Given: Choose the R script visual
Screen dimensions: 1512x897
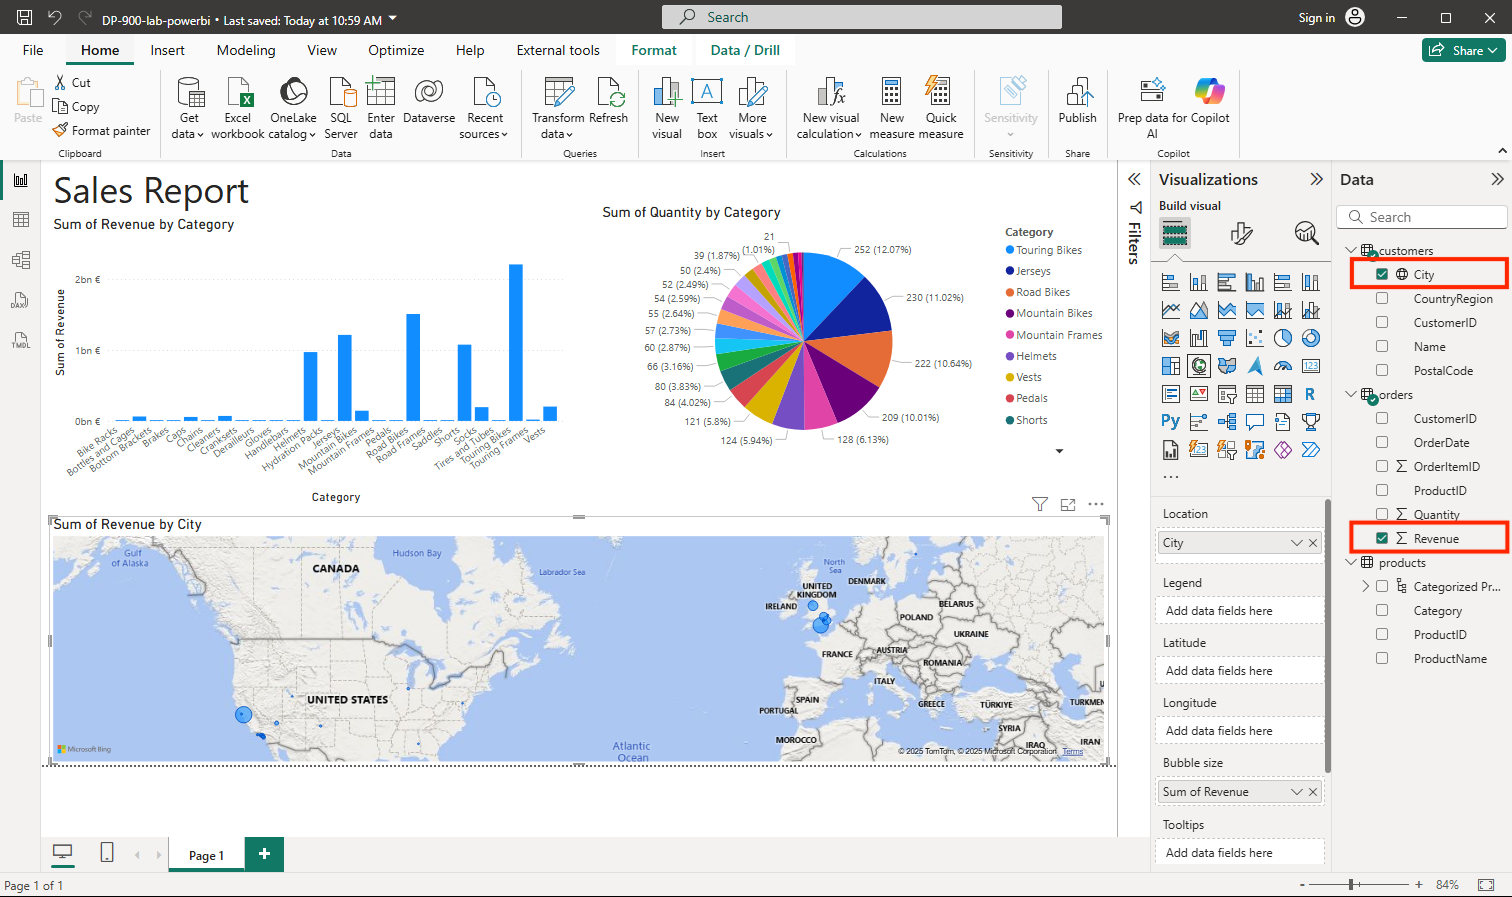Looking at the screenshot, I should [x=1311, y=394].
